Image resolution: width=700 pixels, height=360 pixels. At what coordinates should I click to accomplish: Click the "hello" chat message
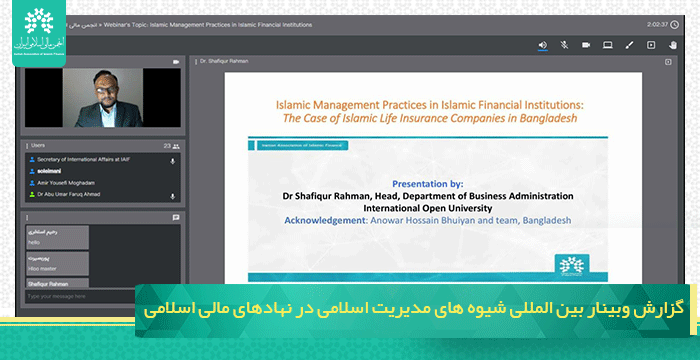[x=58, y=238]
